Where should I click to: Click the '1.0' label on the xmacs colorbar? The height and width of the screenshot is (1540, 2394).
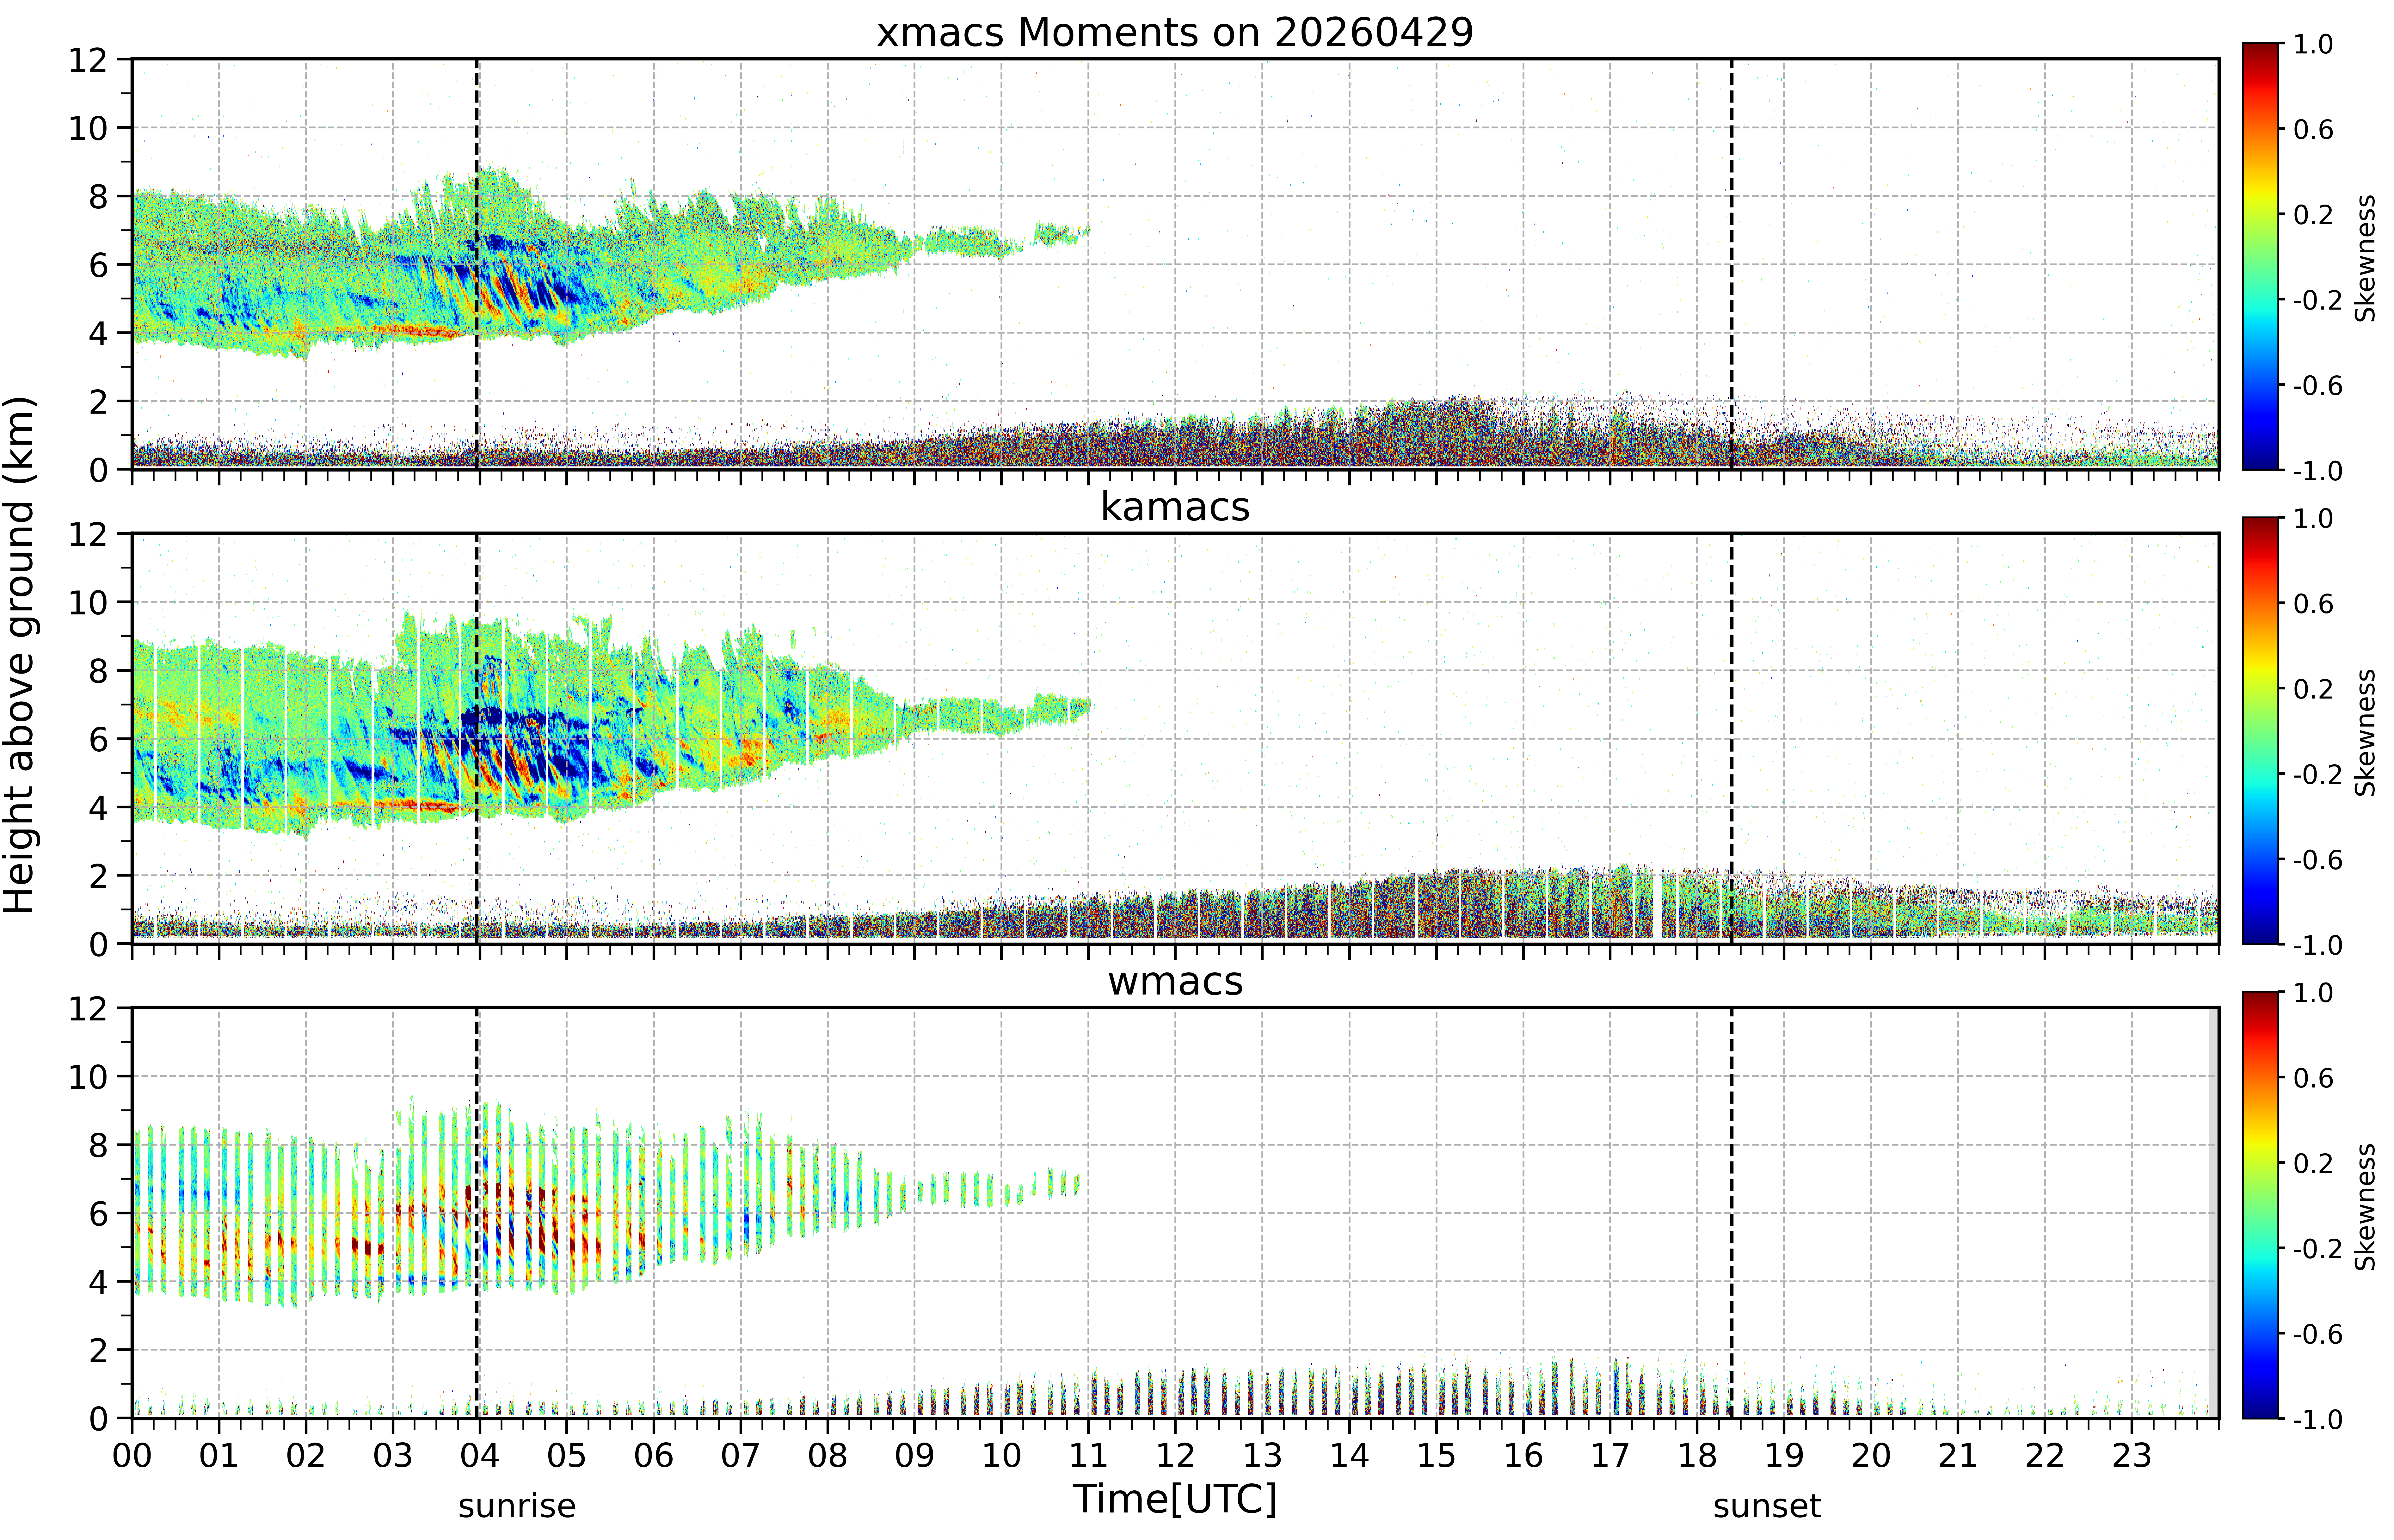click(2313, 44)
